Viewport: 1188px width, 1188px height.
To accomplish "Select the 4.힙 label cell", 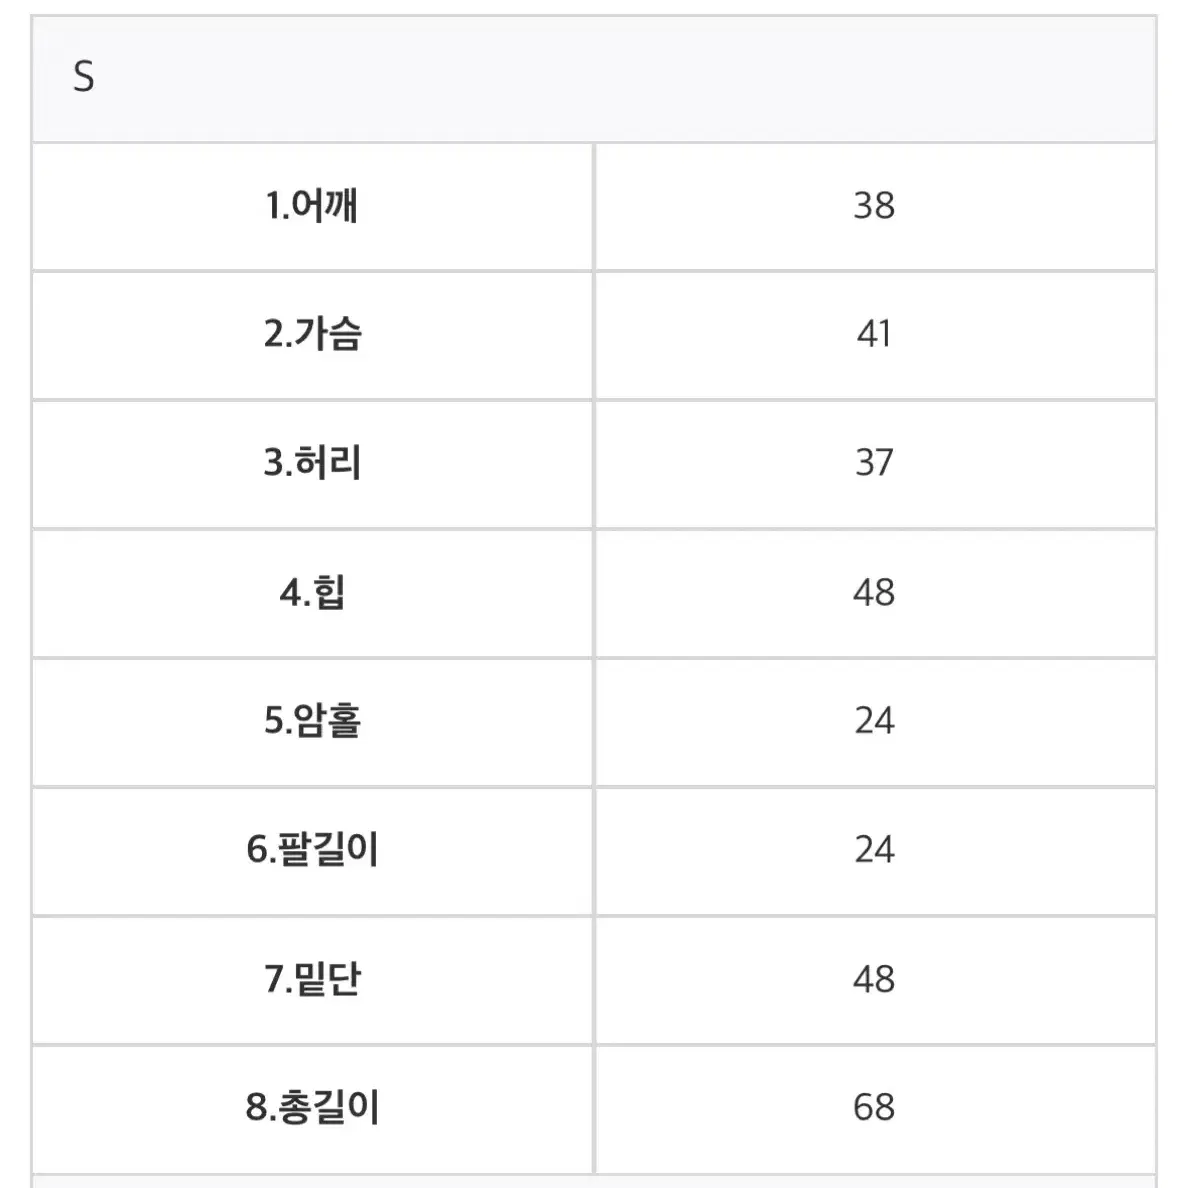I will [312, 593].
